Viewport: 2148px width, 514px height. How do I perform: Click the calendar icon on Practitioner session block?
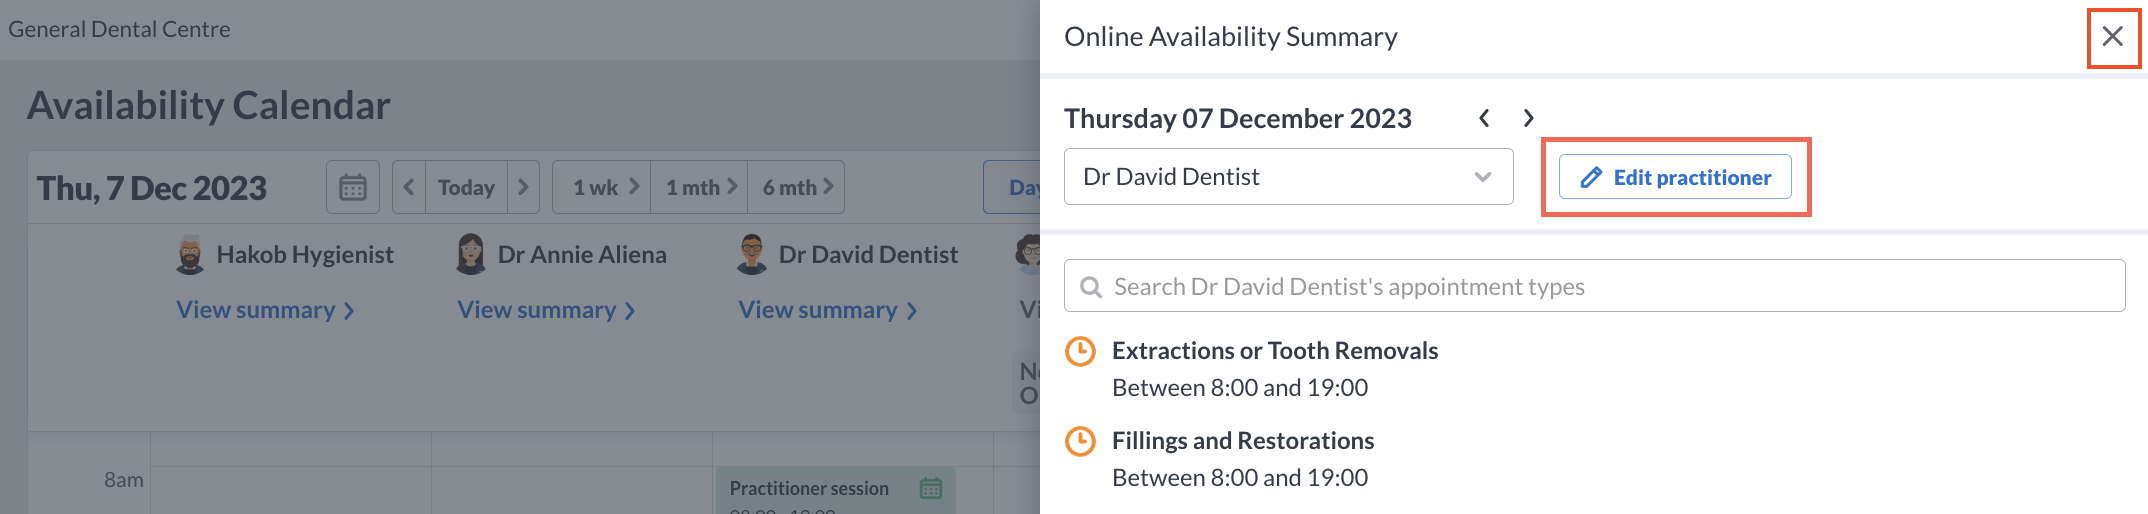coord(931,488)
